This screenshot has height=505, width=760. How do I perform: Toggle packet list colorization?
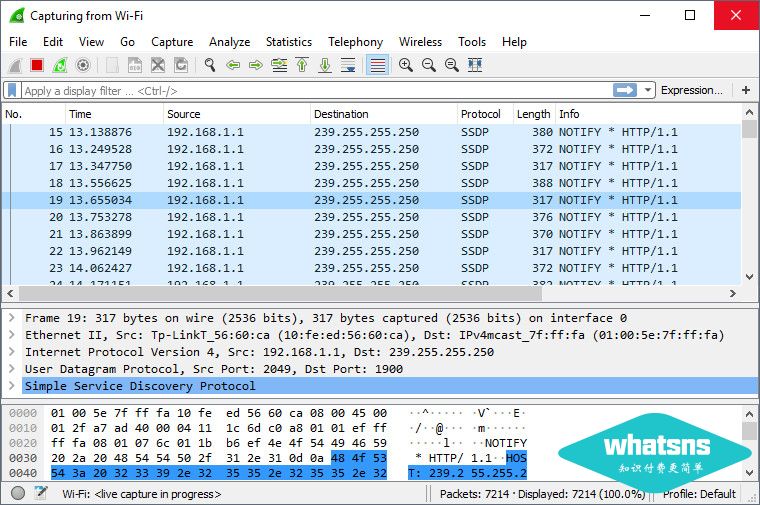pyautogui.click(x=377, y=65)
